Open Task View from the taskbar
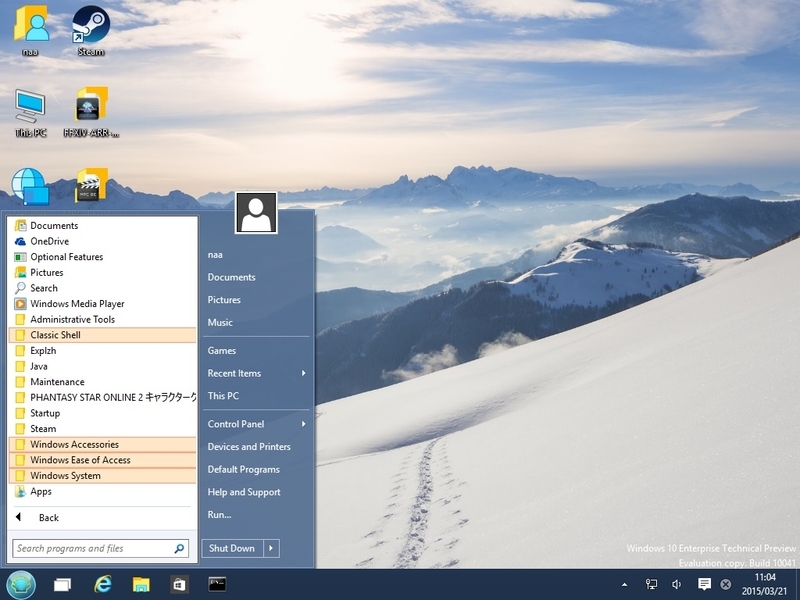Viewport: 800px width, 600px height. 62,585
